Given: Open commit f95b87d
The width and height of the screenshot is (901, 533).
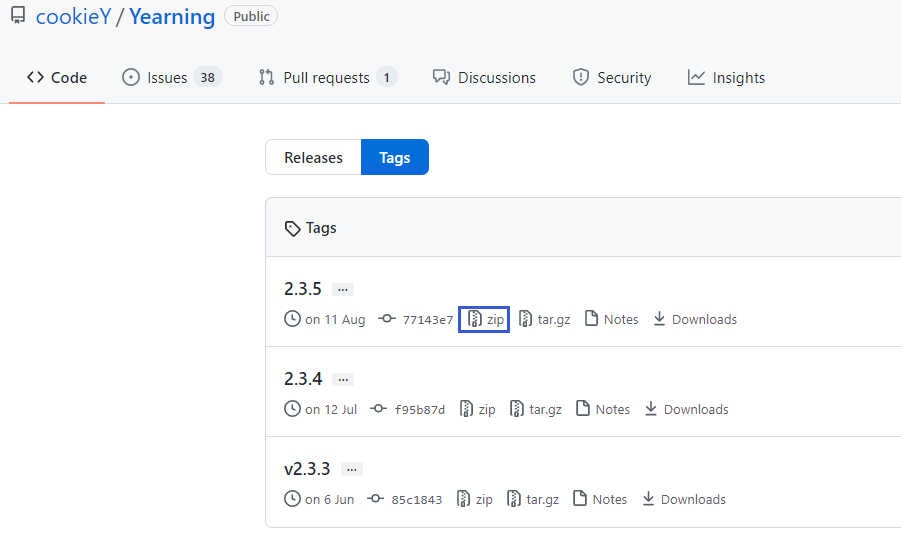Looking at the screenshot, I should (419, 410).
